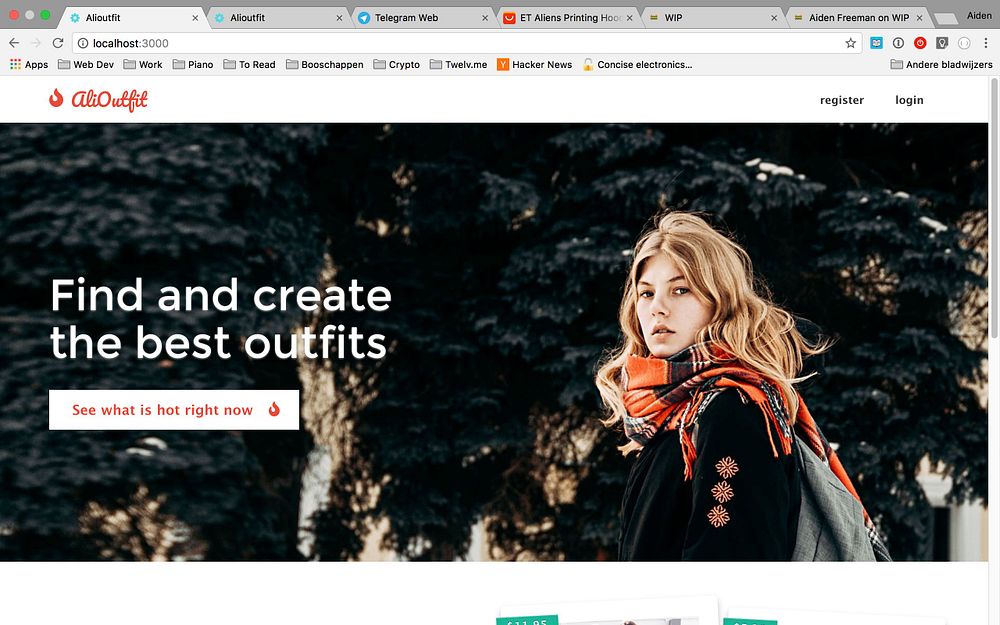This screenshot has width=1000, height=625.
Task: Close the Telegram Web tab
Action: pyautogui.click(x=485, y=18)
